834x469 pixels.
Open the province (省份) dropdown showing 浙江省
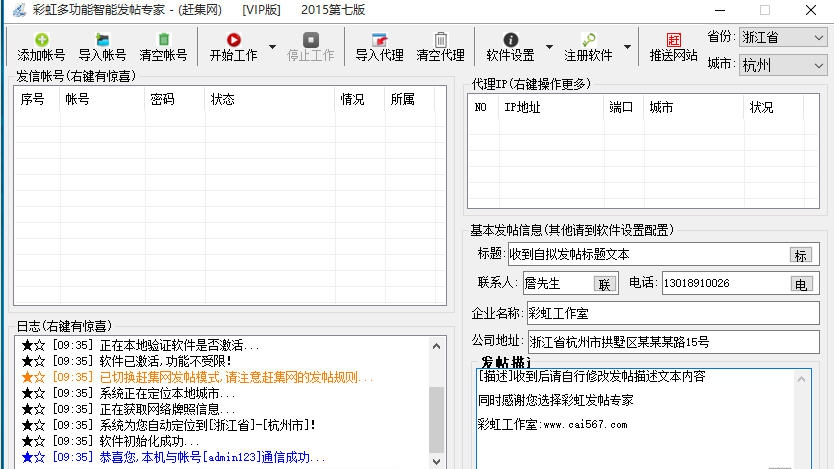point(783,37)
